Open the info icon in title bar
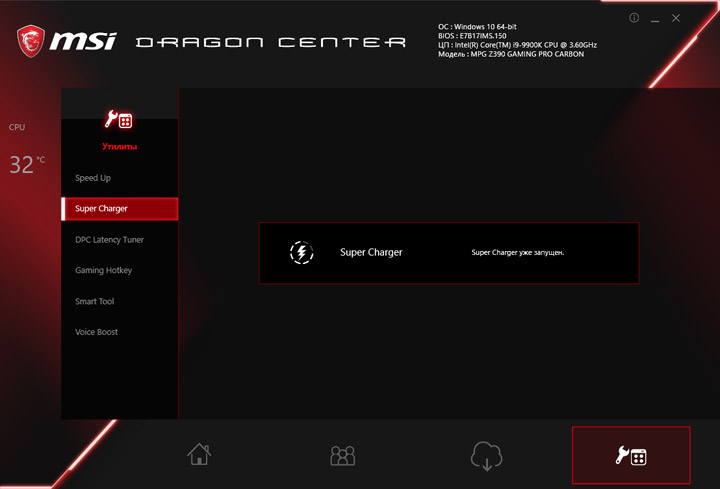Screen dimensions: 720x489 point(634,18)
